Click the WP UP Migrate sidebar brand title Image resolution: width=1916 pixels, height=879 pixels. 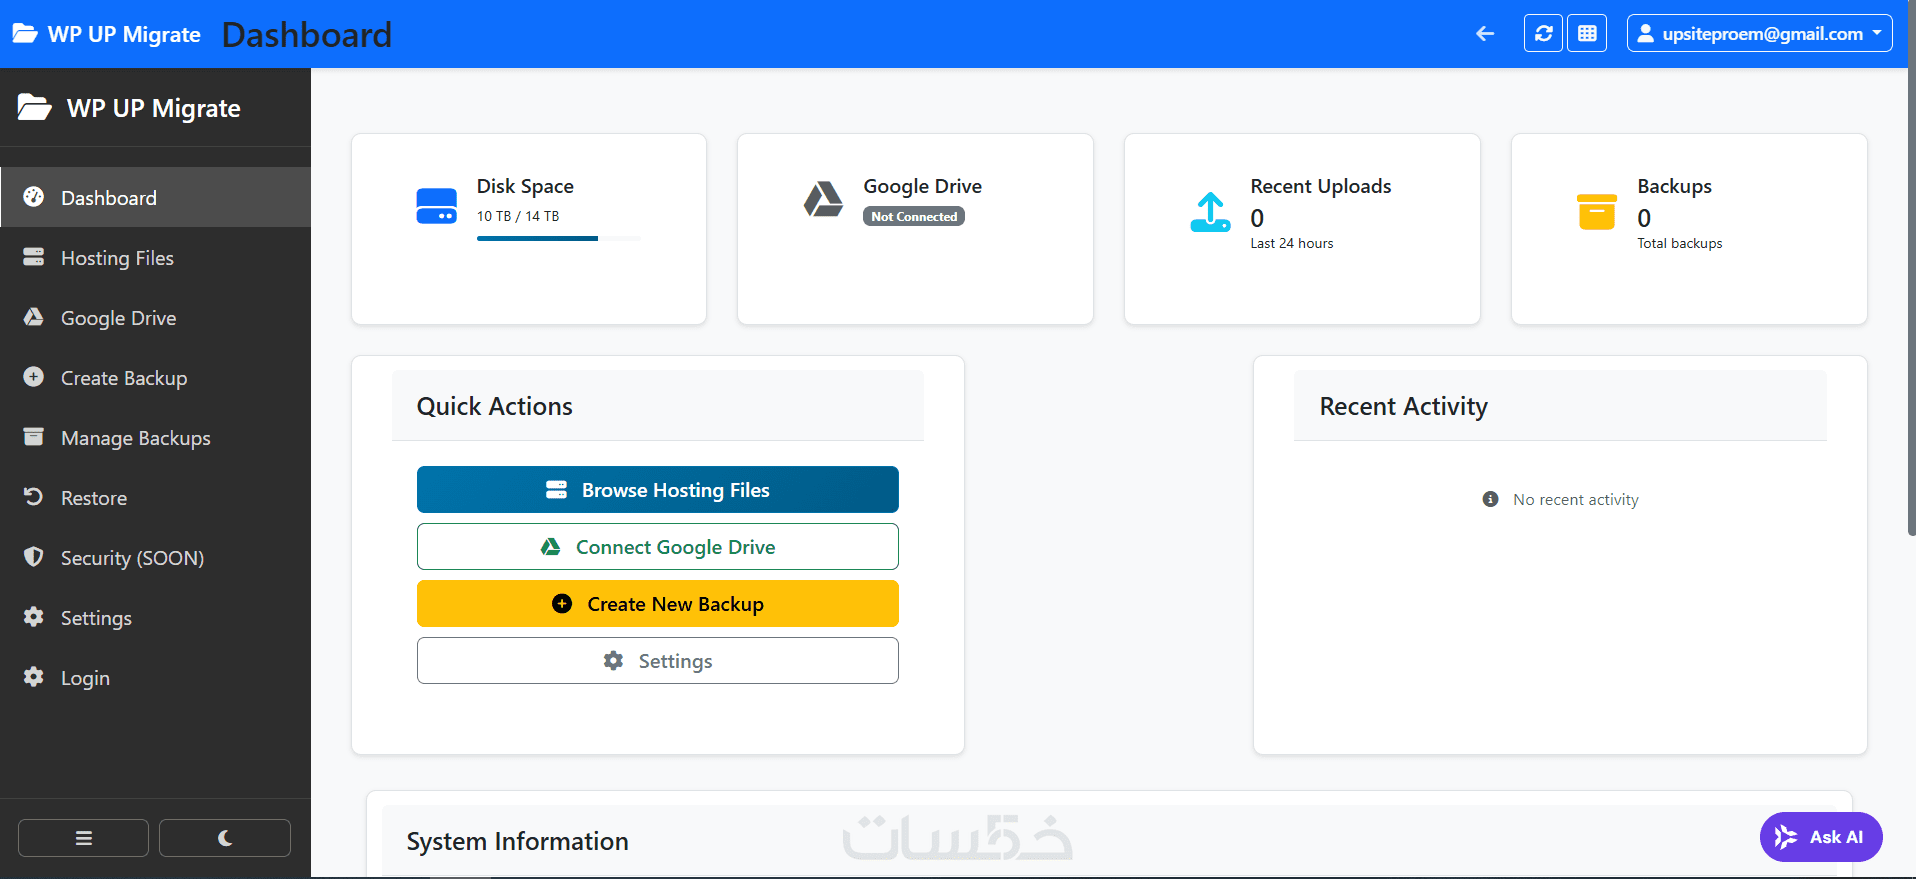129,108
